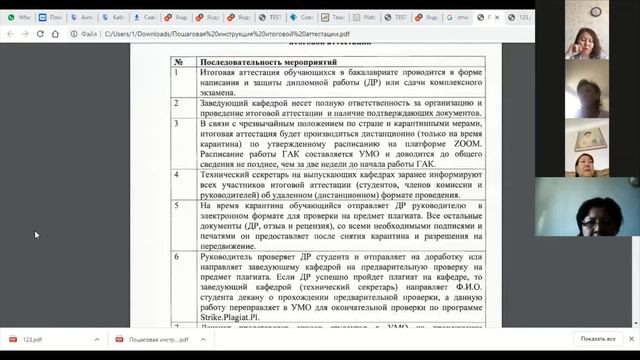Open the Каб tab
This screenshot has height=360, width=640.
point(113,18)
